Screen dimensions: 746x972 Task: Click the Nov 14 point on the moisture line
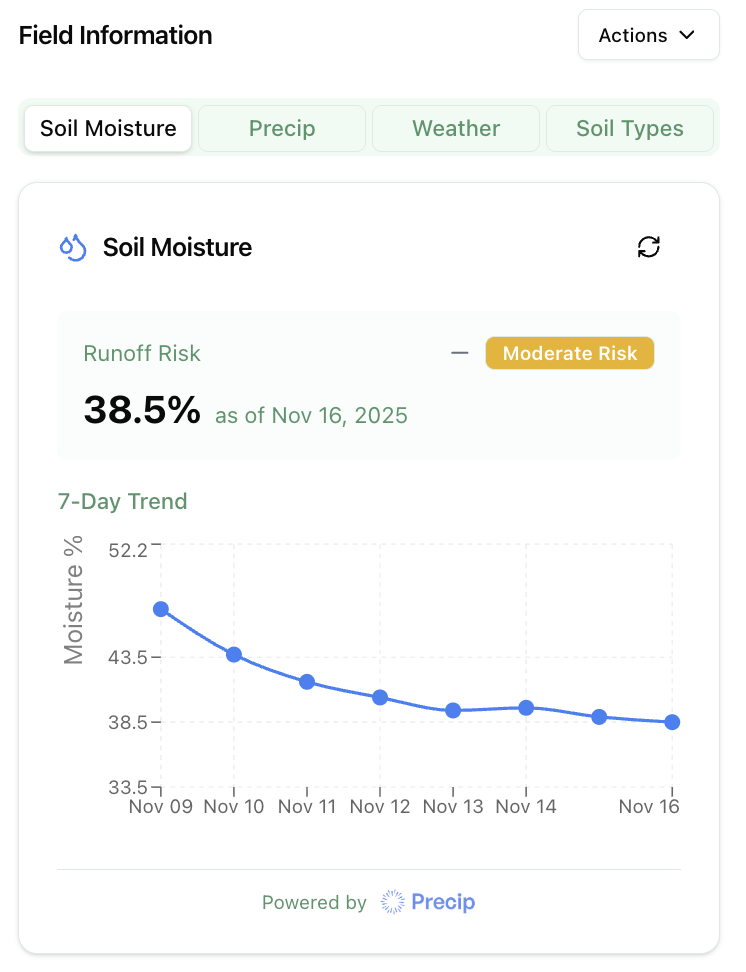tap(526, 707)
